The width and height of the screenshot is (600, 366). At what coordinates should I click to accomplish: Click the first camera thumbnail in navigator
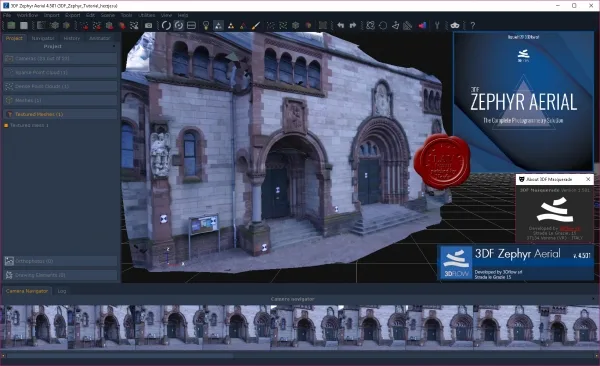(x=34, y=327)
